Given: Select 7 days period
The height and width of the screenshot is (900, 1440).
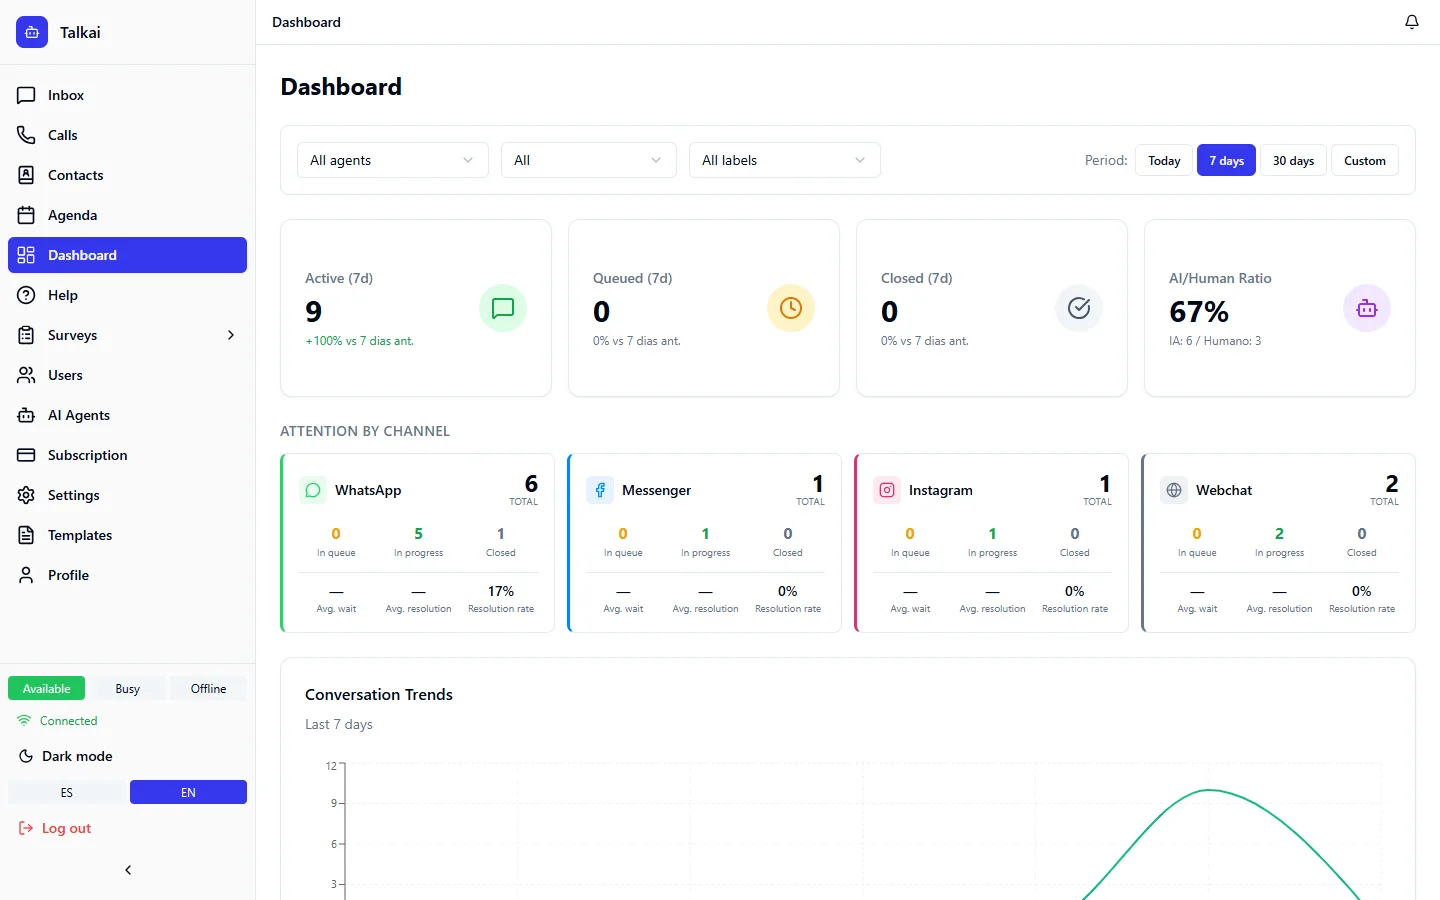Looking at the screenshot, I should 1226,160.
